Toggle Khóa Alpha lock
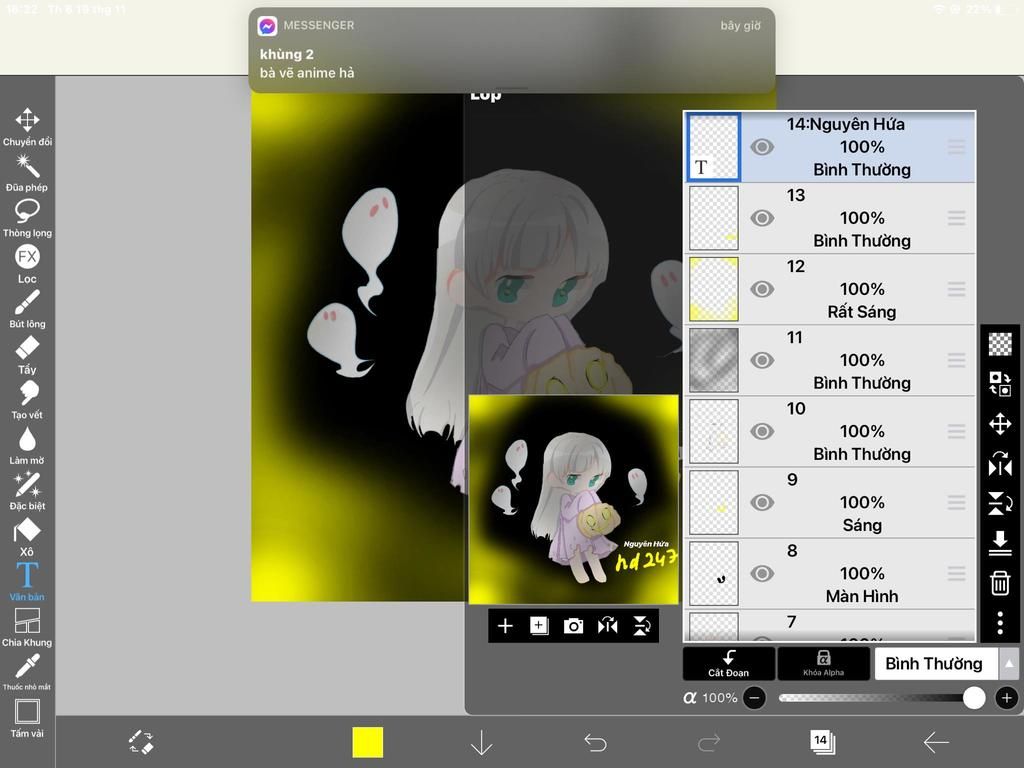This screenshot has width=1024, height=768. [x=824, y=664]
